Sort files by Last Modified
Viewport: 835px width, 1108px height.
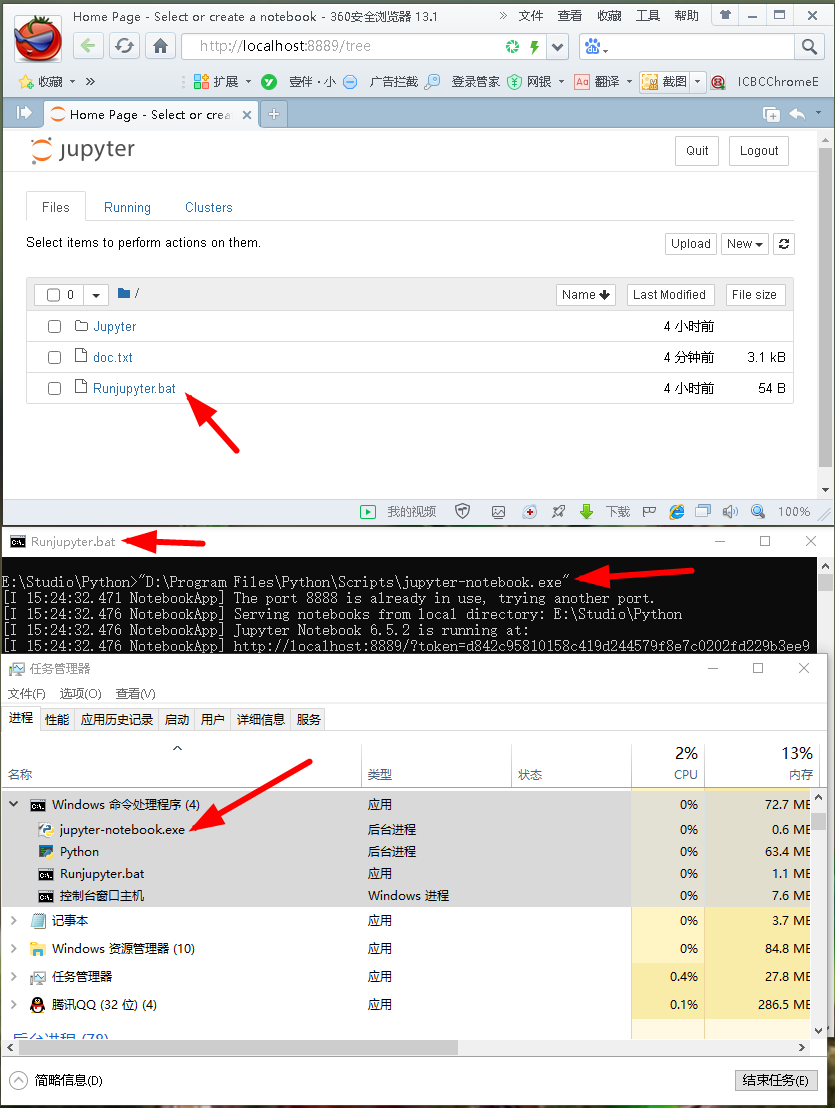[x=670, y=295]
